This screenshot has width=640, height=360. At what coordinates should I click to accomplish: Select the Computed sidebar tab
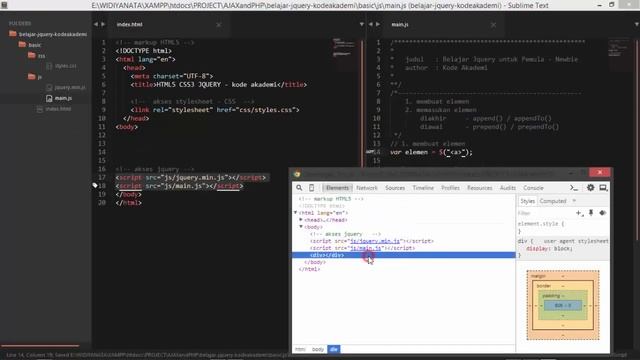click(553, 201)
